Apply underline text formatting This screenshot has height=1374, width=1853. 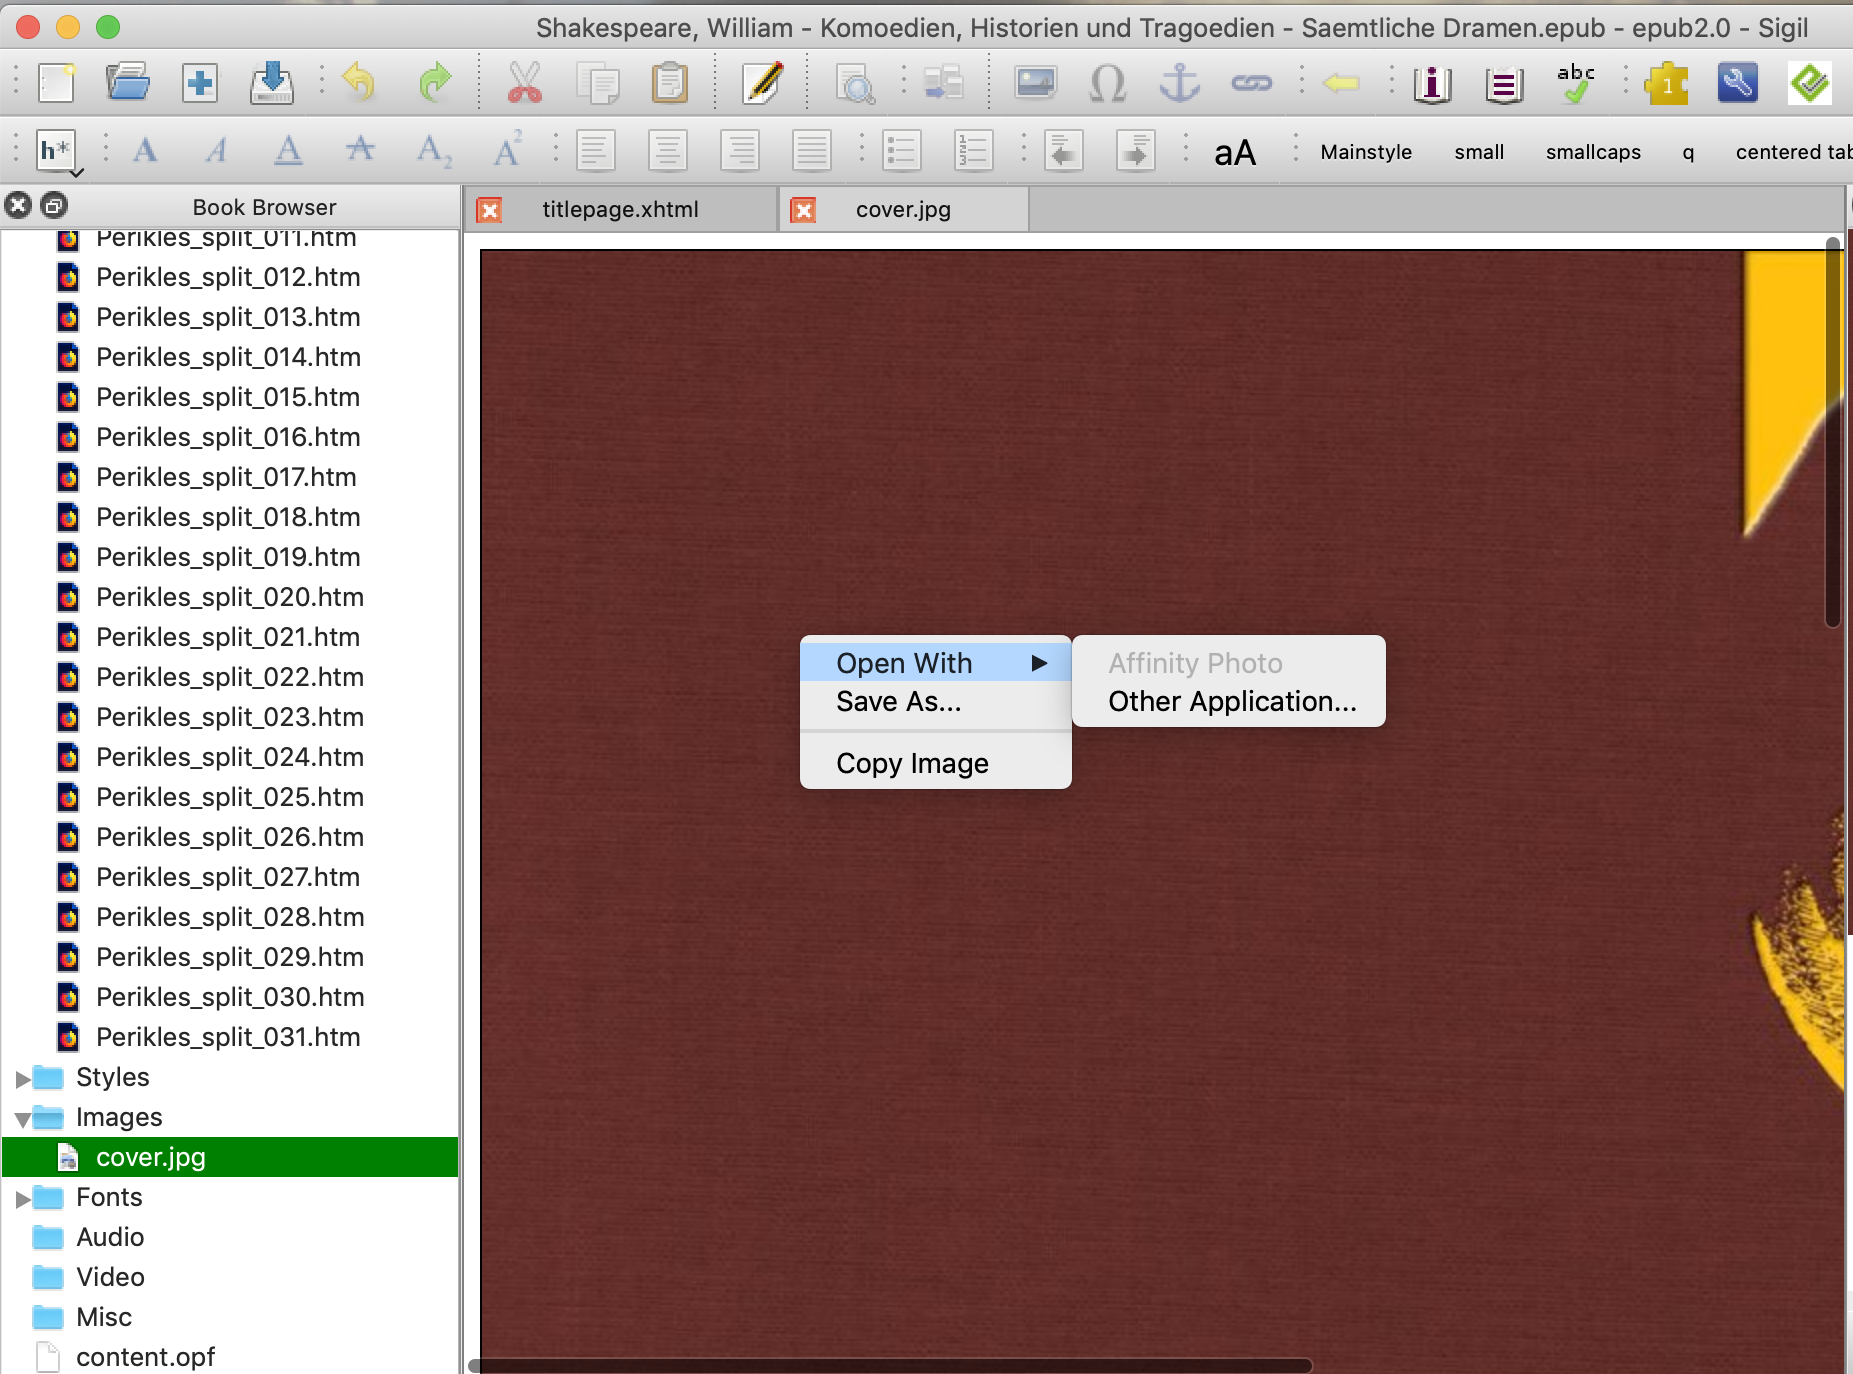click(x=289, y=151)
